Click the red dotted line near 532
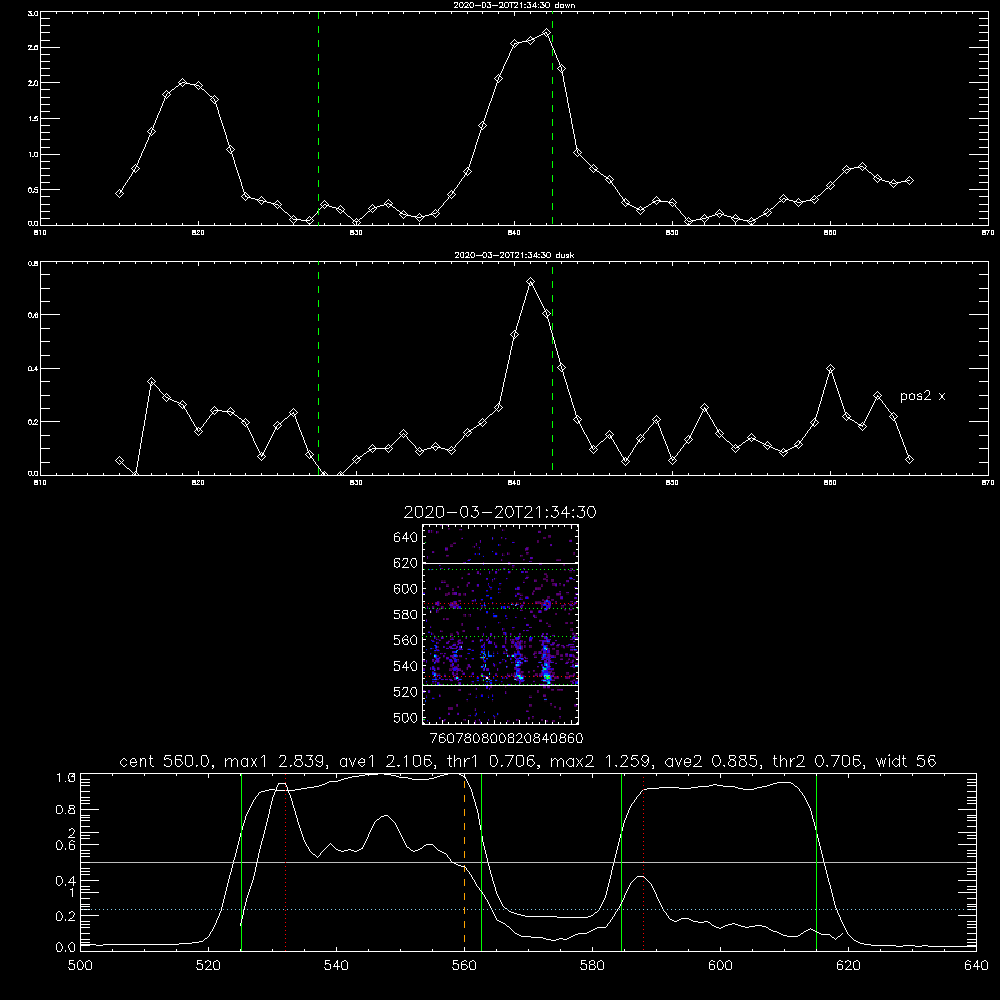Image resolution: width=1000 pixels, height=1000 pixels. (x=285, y=861)
